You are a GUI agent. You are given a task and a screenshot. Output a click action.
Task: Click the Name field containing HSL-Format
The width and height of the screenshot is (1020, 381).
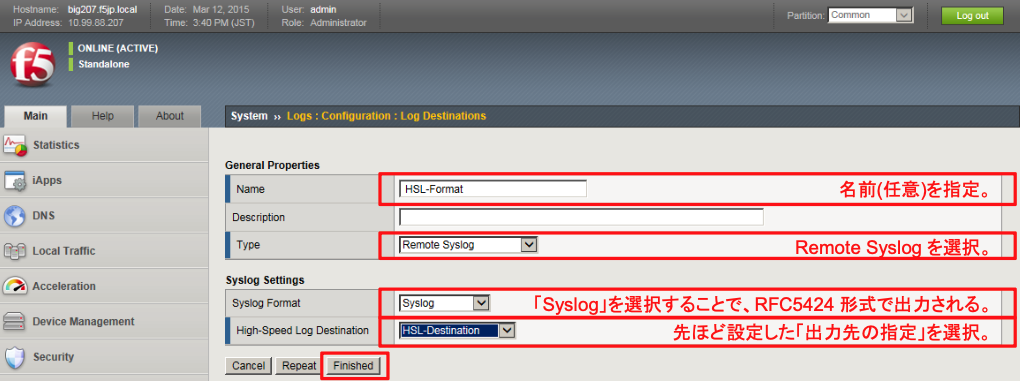[493, 189]
